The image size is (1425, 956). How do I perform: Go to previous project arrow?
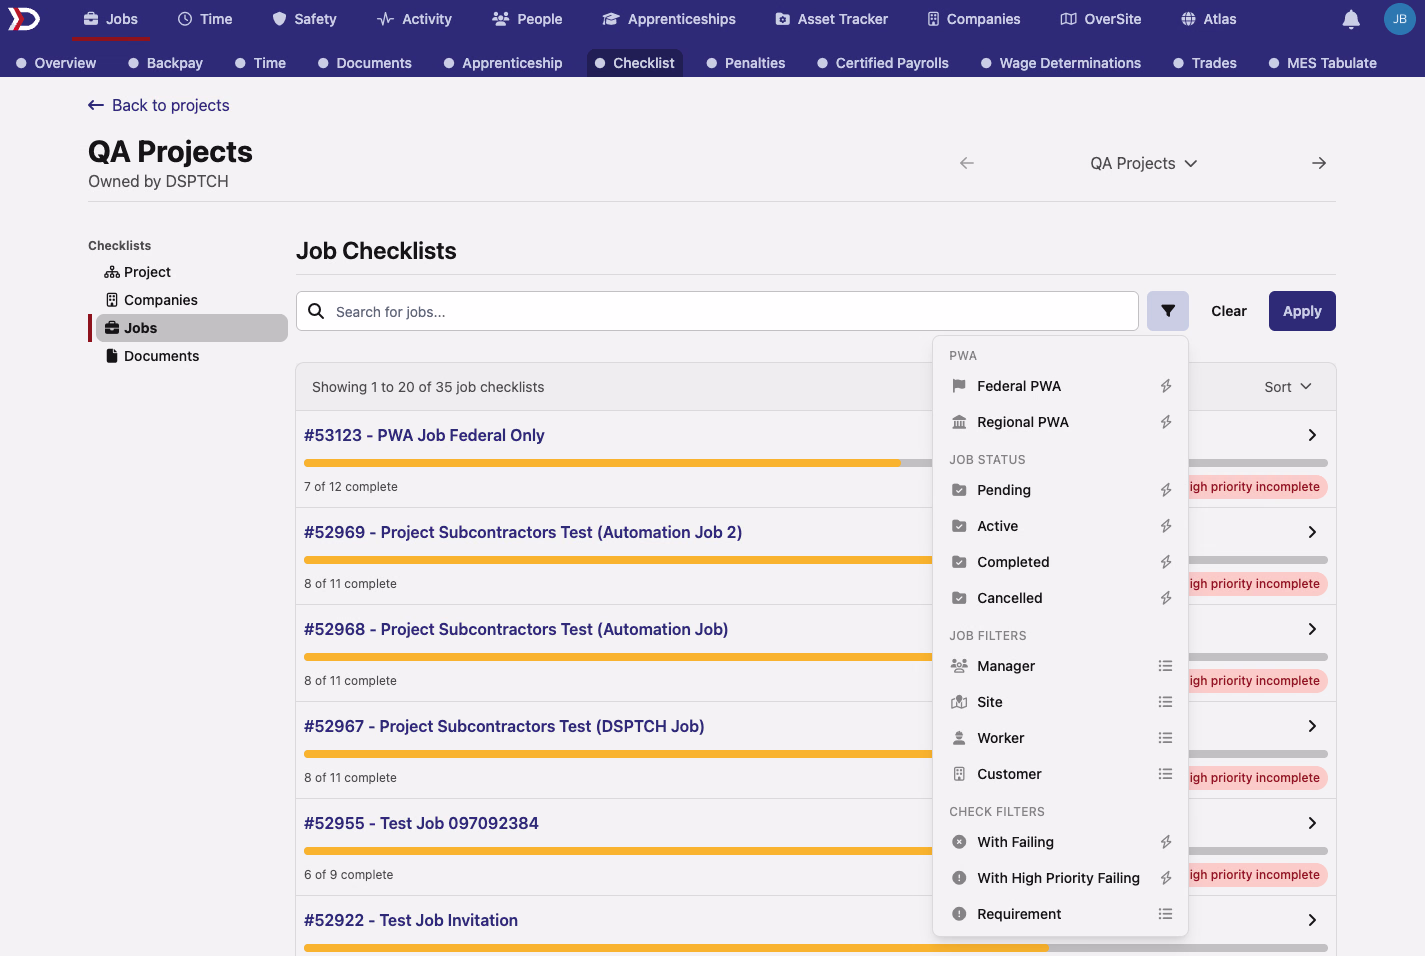click(966, 163)
